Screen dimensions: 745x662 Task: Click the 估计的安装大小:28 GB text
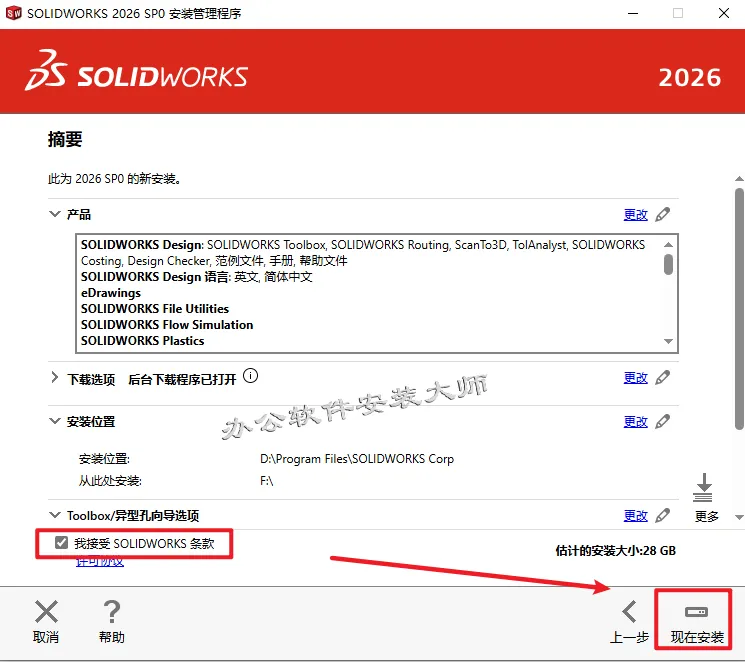click(615, 551)
